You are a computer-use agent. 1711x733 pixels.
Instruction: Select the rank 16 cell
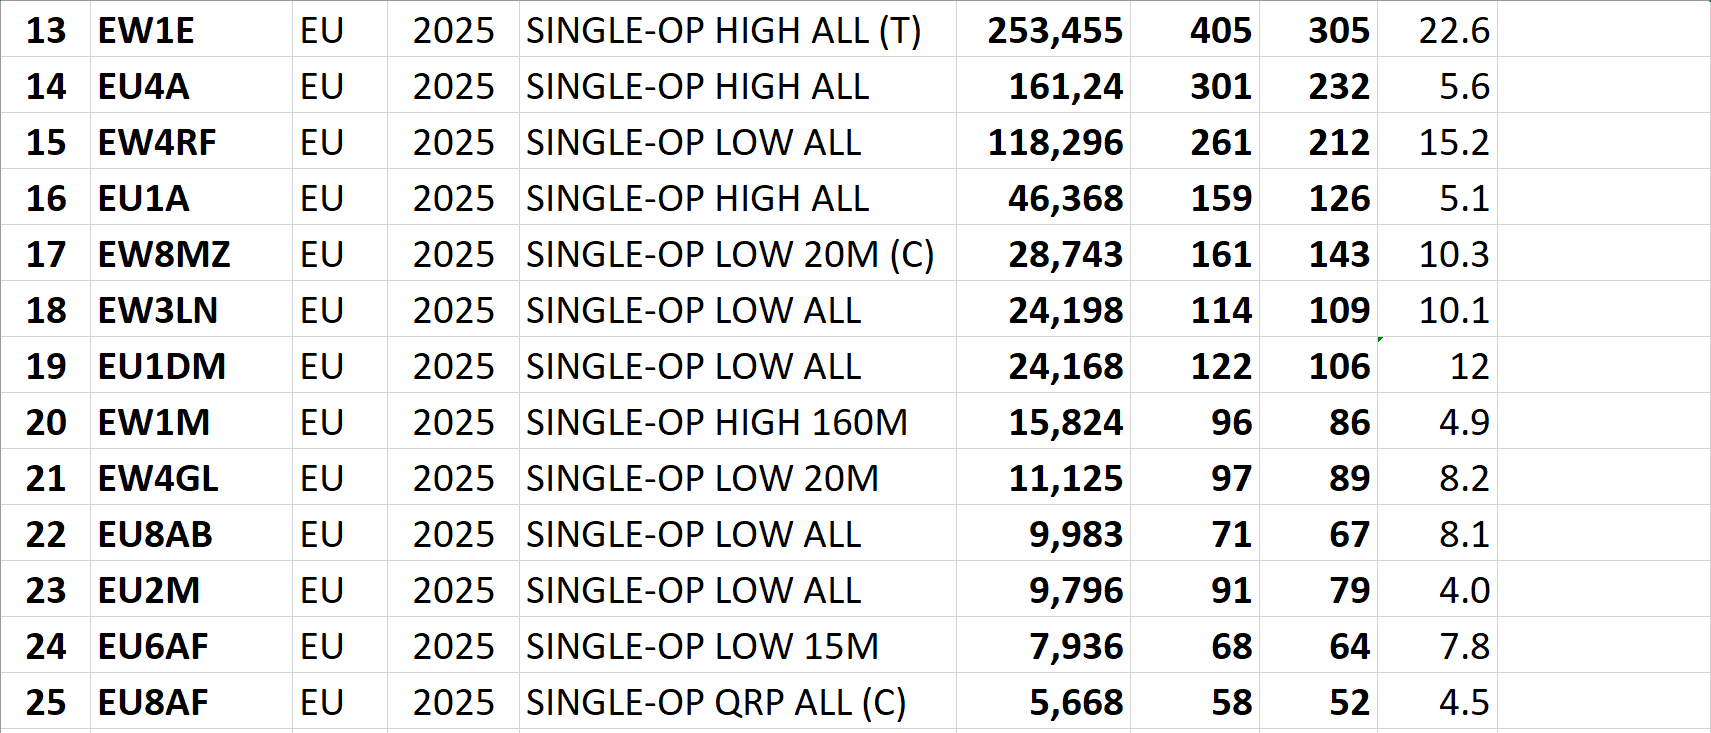tap(46, 199)
